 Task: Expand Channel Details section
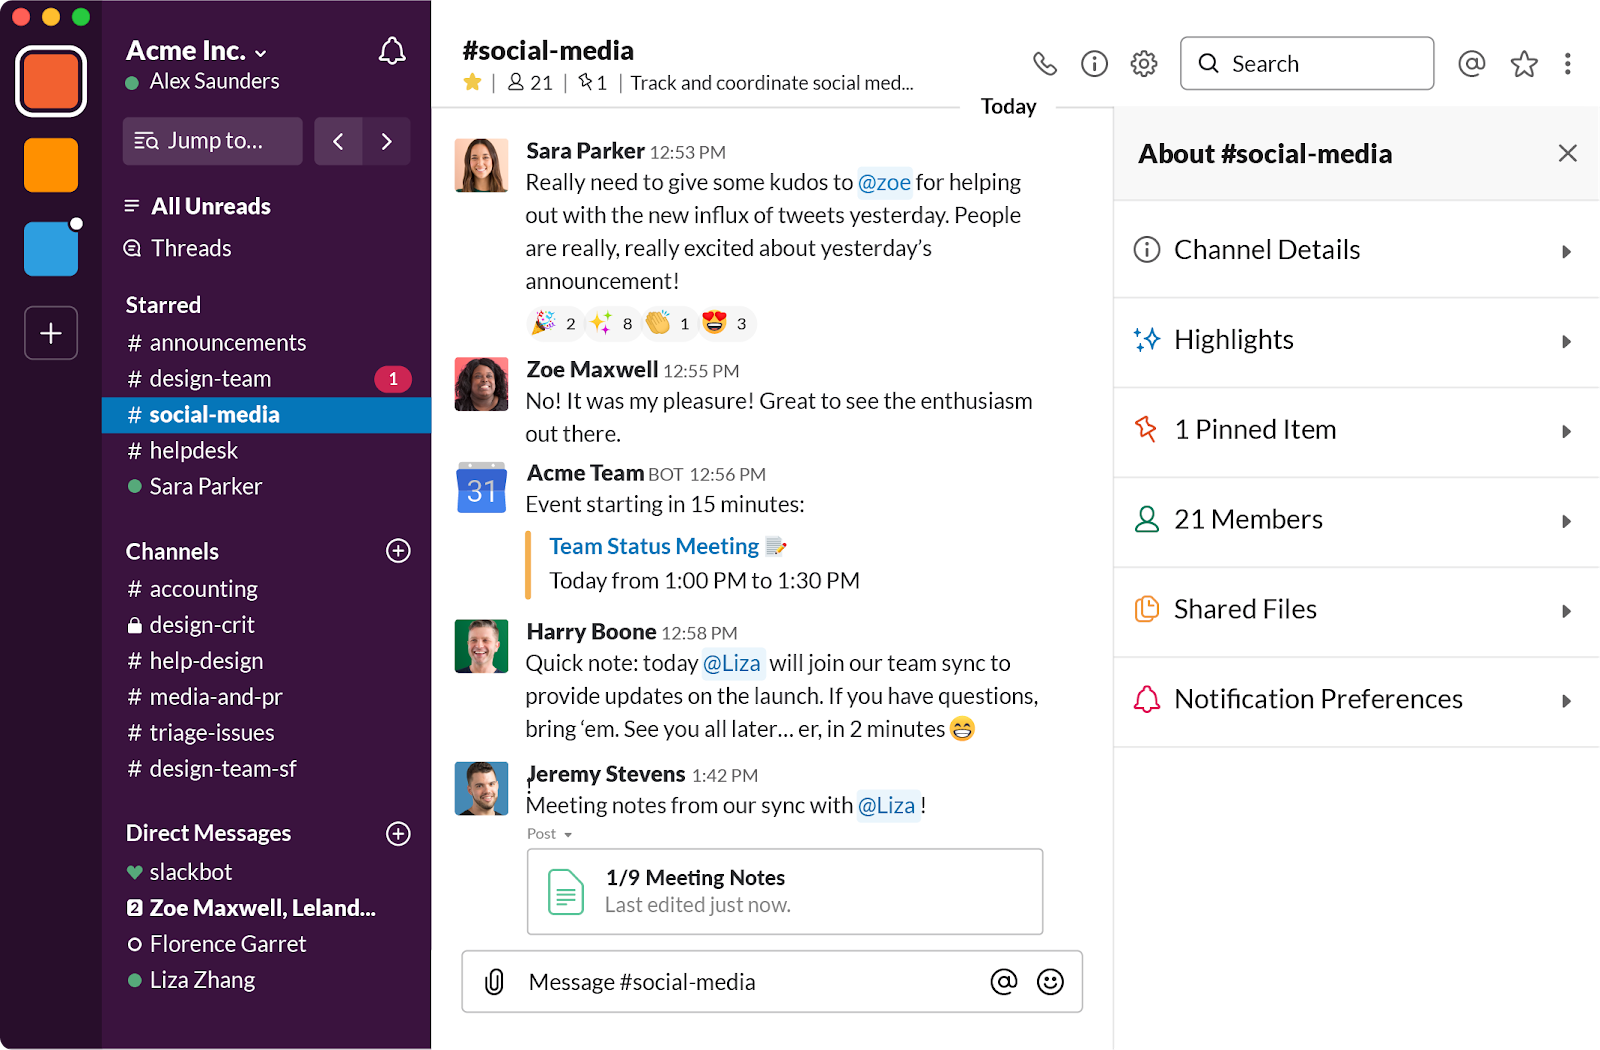point(1356,250)
